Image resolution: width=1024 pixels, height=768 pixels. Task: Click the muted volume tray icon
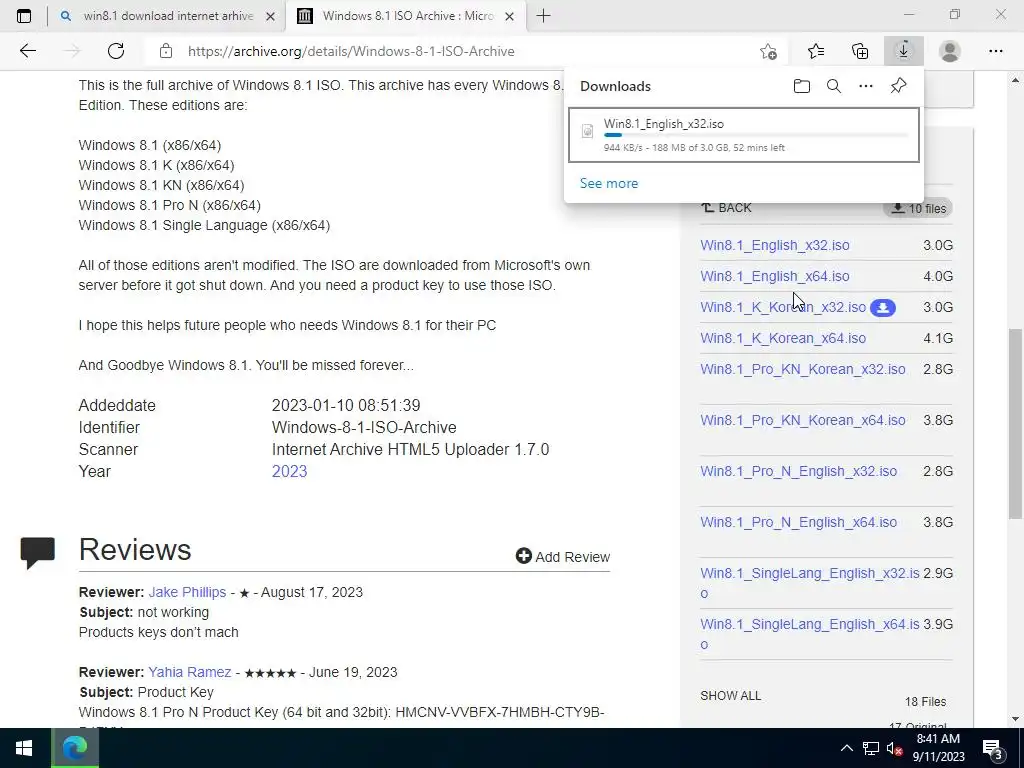[895, 749]
